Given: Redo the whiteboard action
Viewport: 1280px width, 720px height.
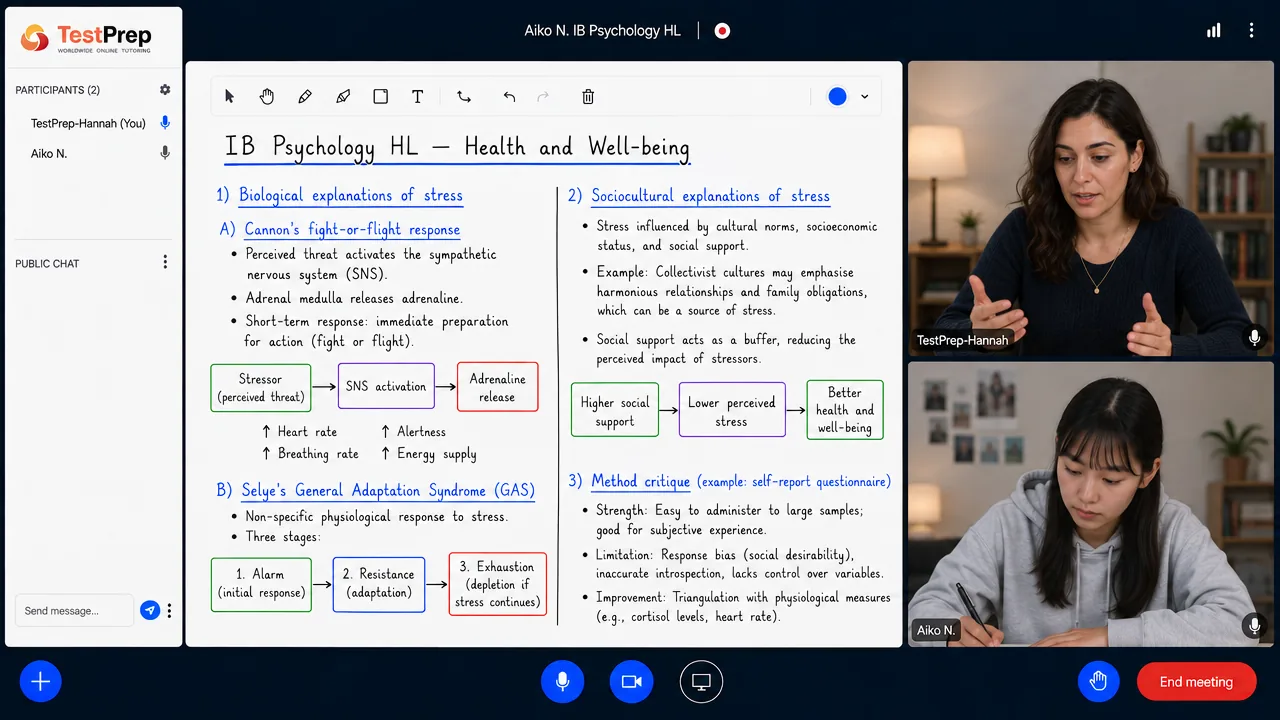Looking at the screenshot, I should coord(544,97).
